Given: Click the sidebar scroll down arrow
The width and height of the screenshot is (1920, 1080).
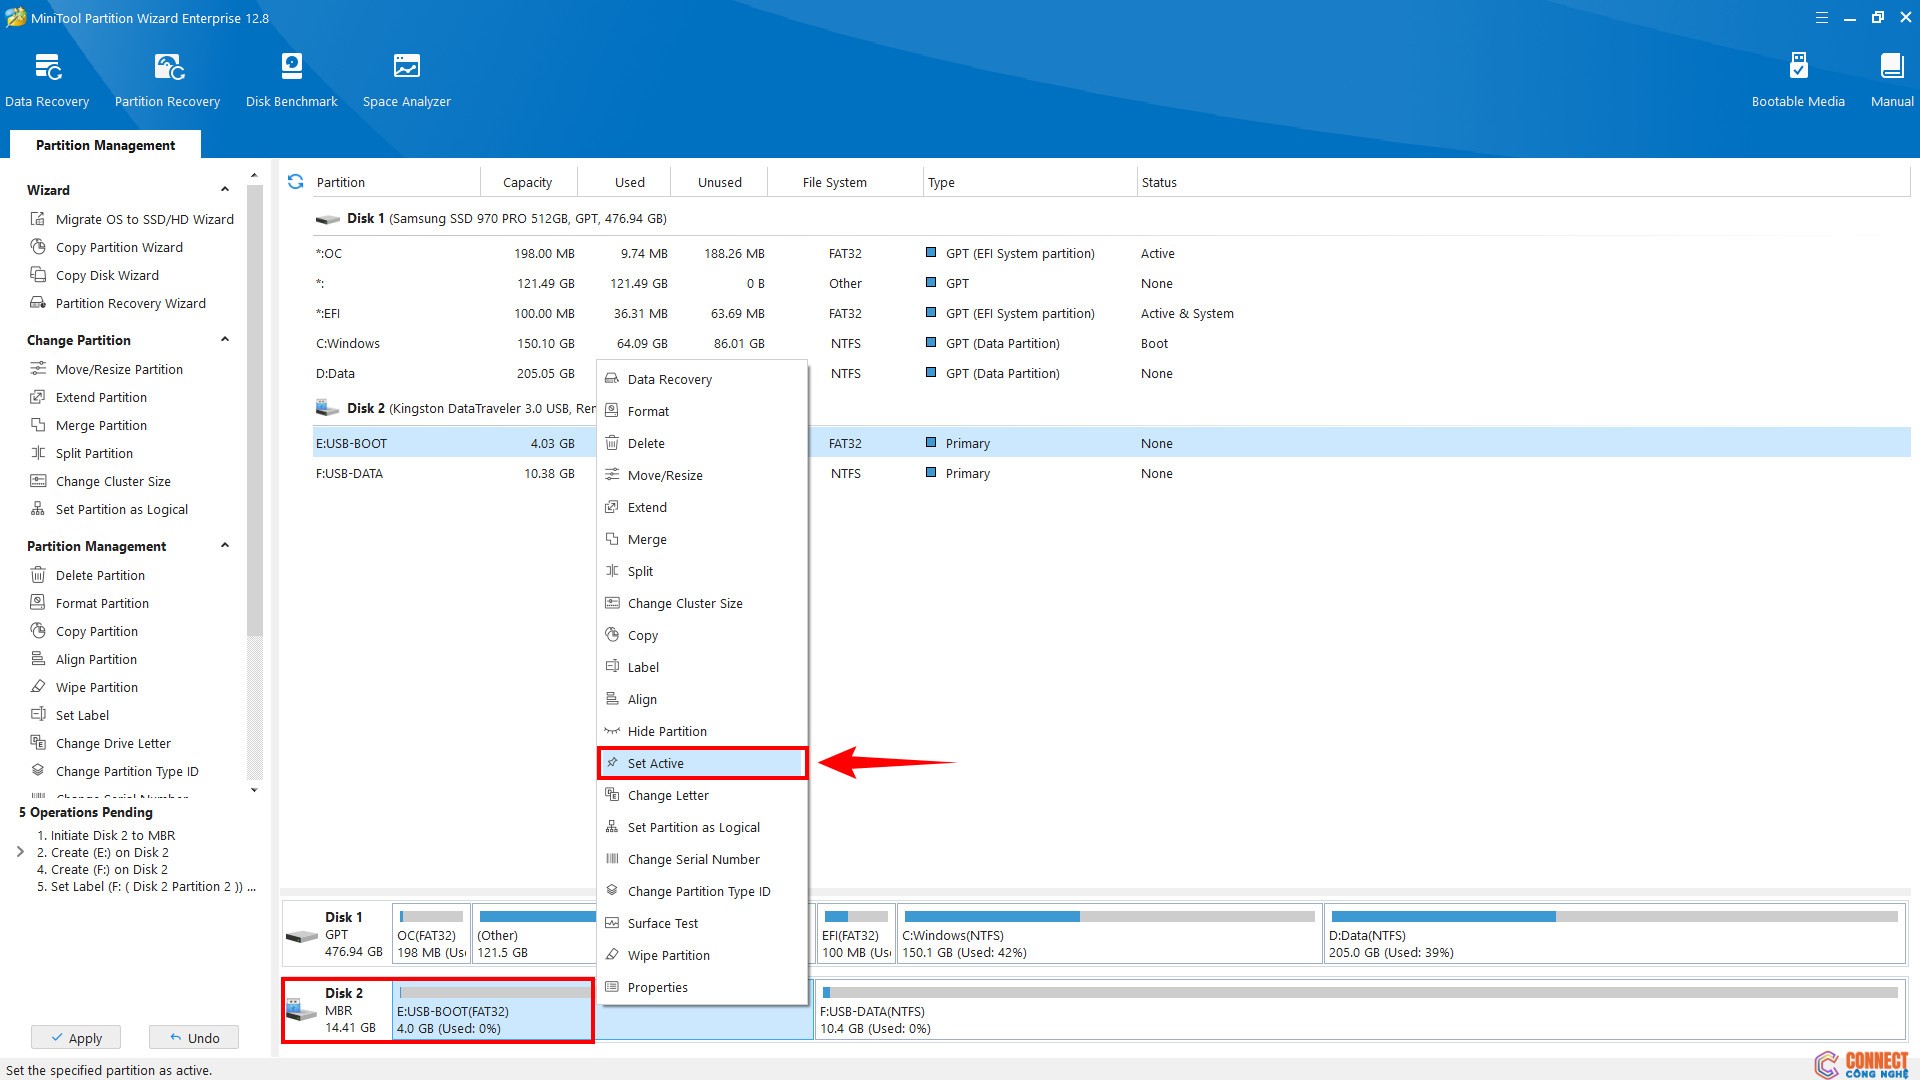Looking at the screenshot, I should [254, 790].
